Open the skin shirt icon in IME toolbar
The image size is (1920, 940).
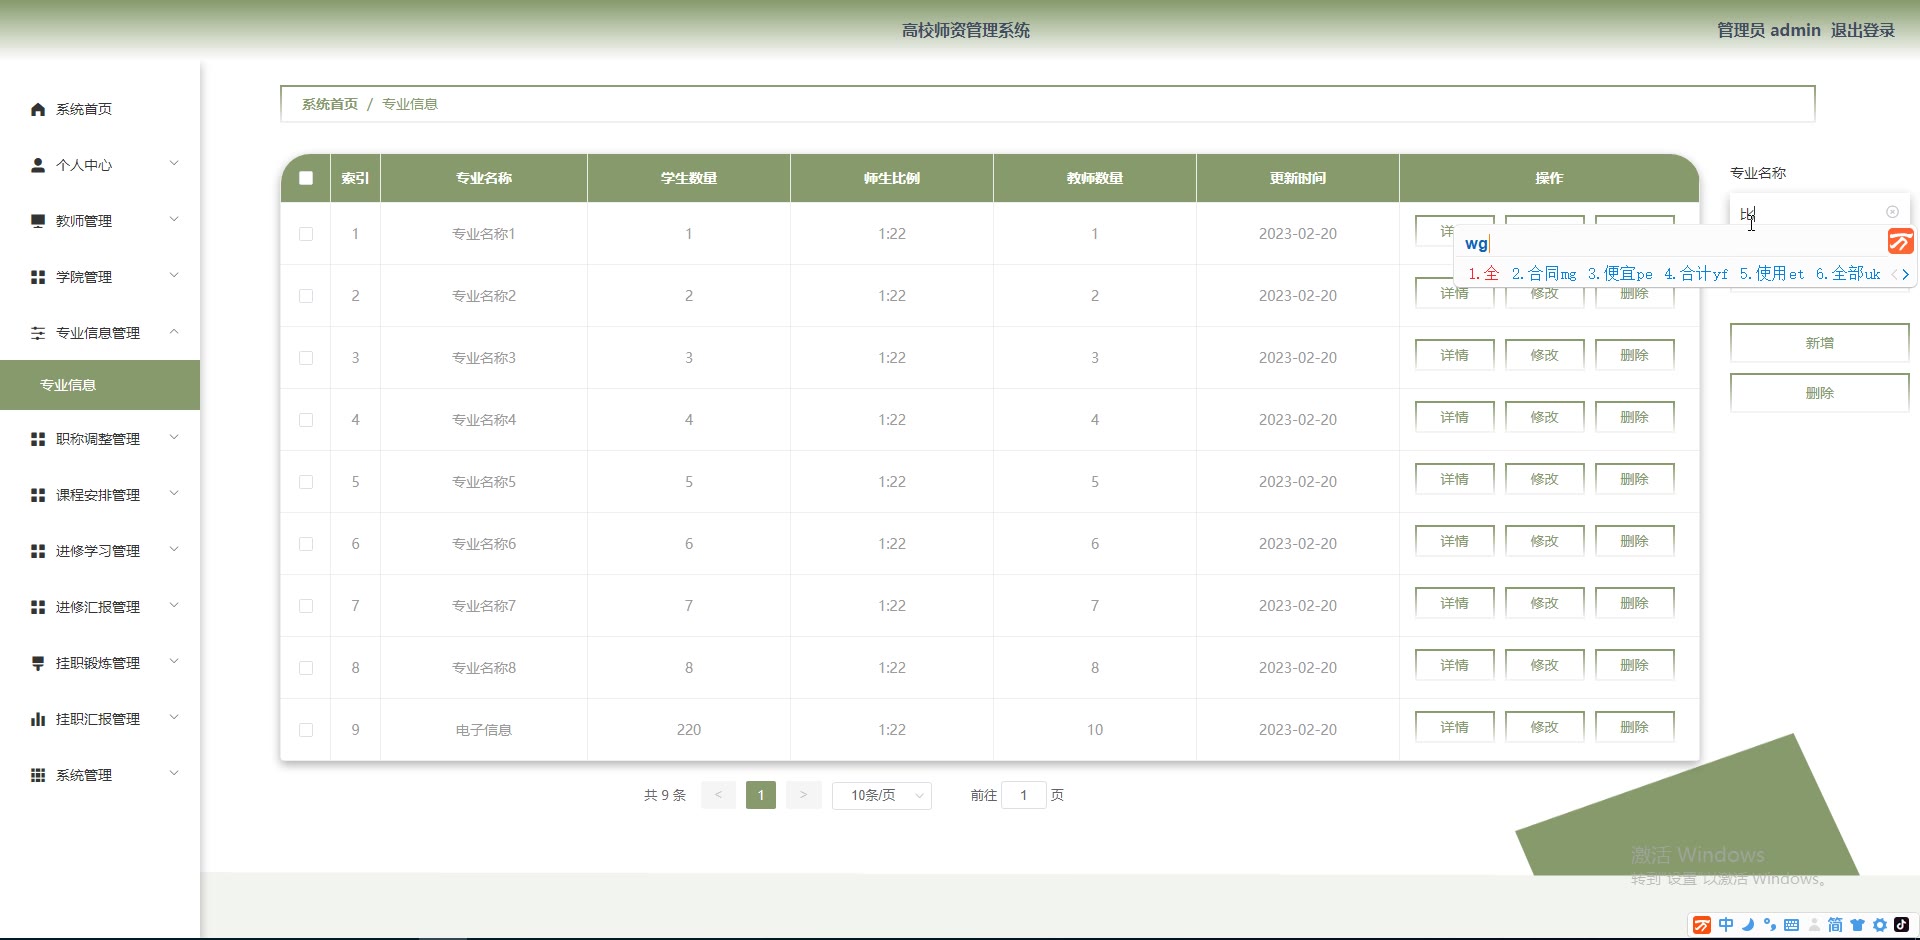click(x=1857, y=925)
